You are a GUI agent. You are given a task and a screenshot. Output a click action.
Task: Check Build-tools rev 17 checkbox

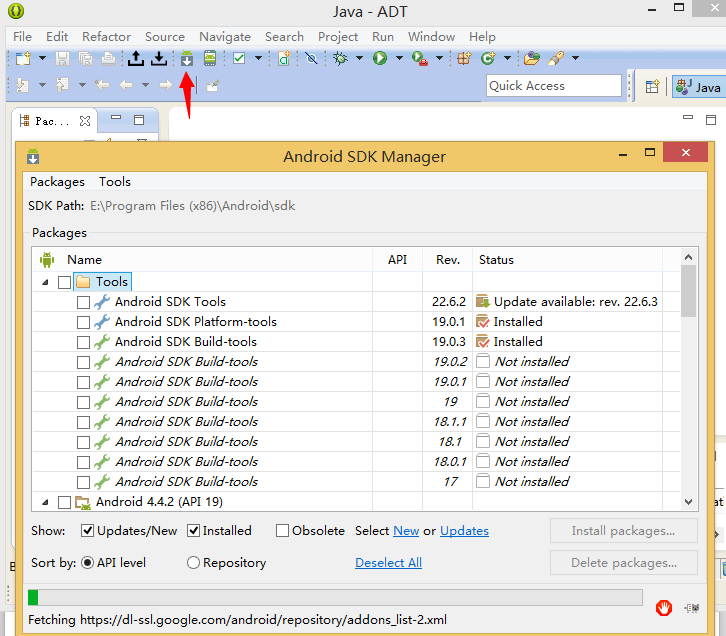click(83, 482)
